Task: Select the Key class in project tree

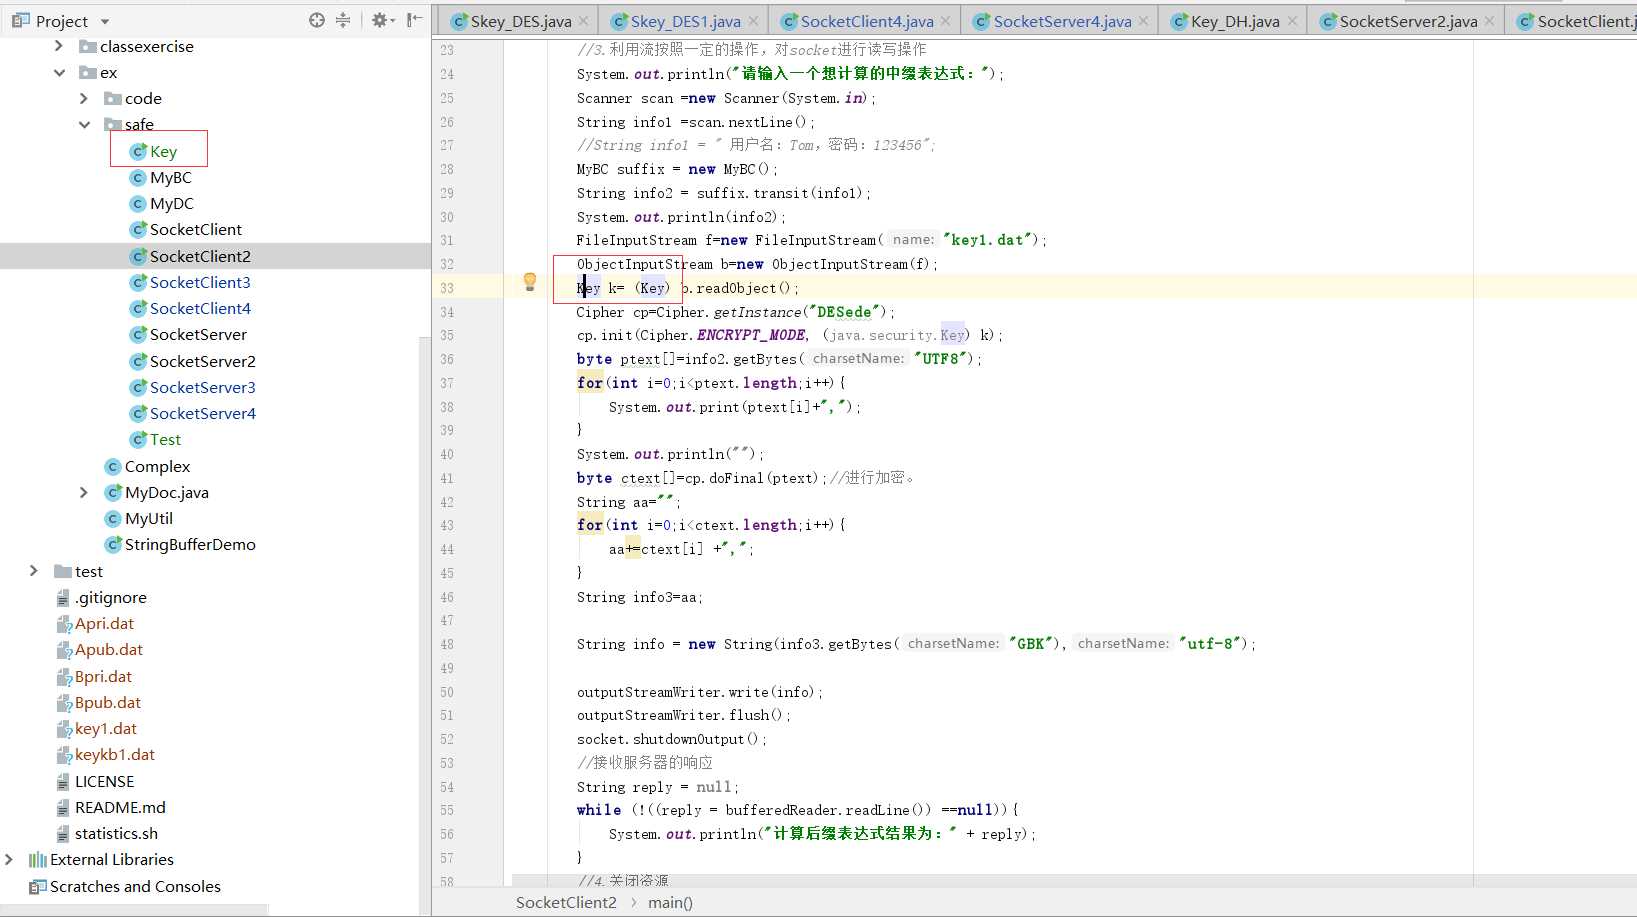Action: point(163,151)
